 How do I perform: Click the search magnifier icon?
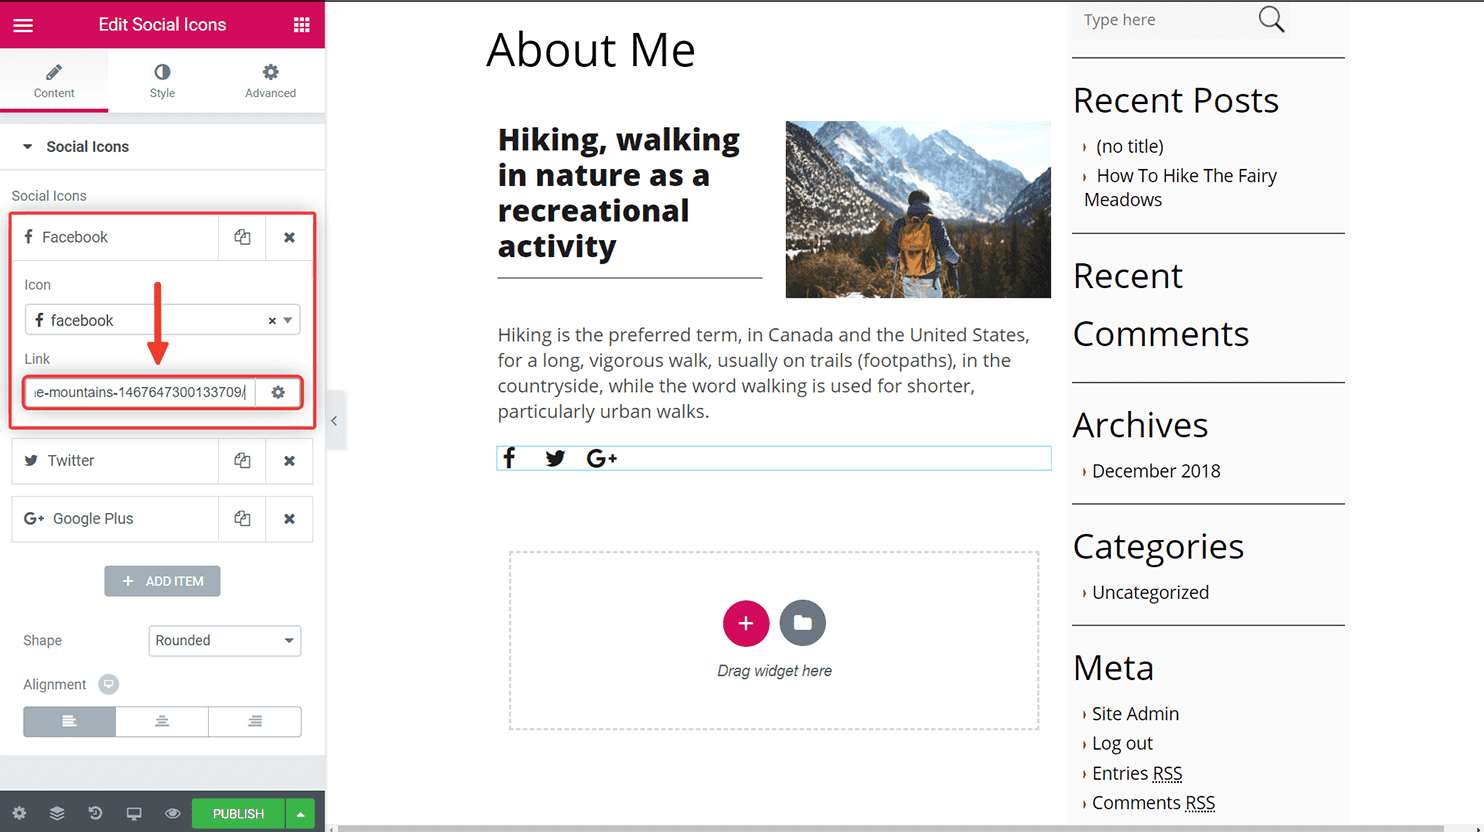[x=1271, y=19]
